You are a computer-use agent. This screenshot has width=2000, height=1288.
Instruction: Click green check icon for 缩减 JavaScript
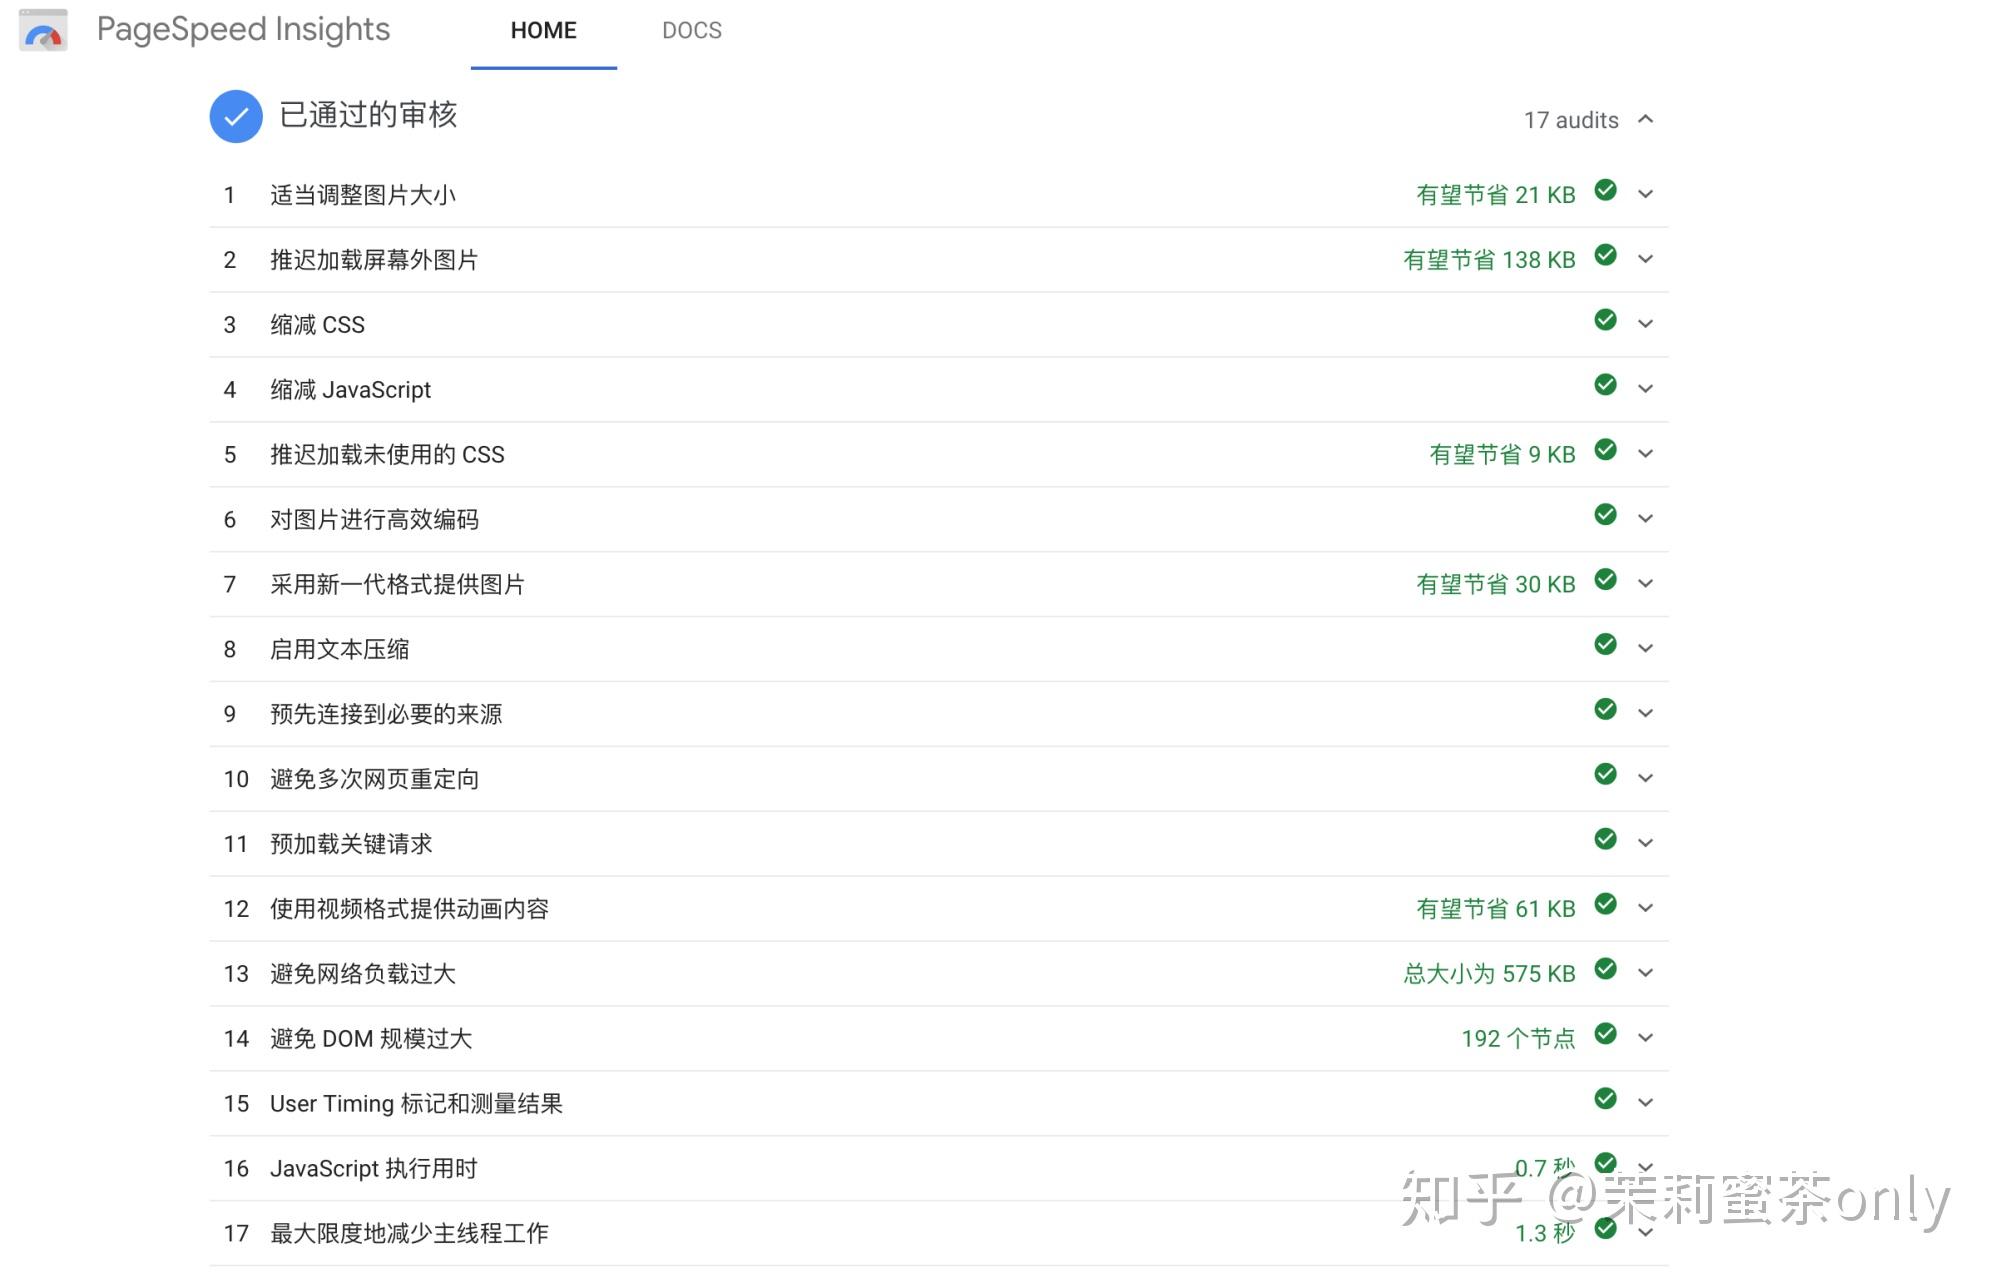1605,385
